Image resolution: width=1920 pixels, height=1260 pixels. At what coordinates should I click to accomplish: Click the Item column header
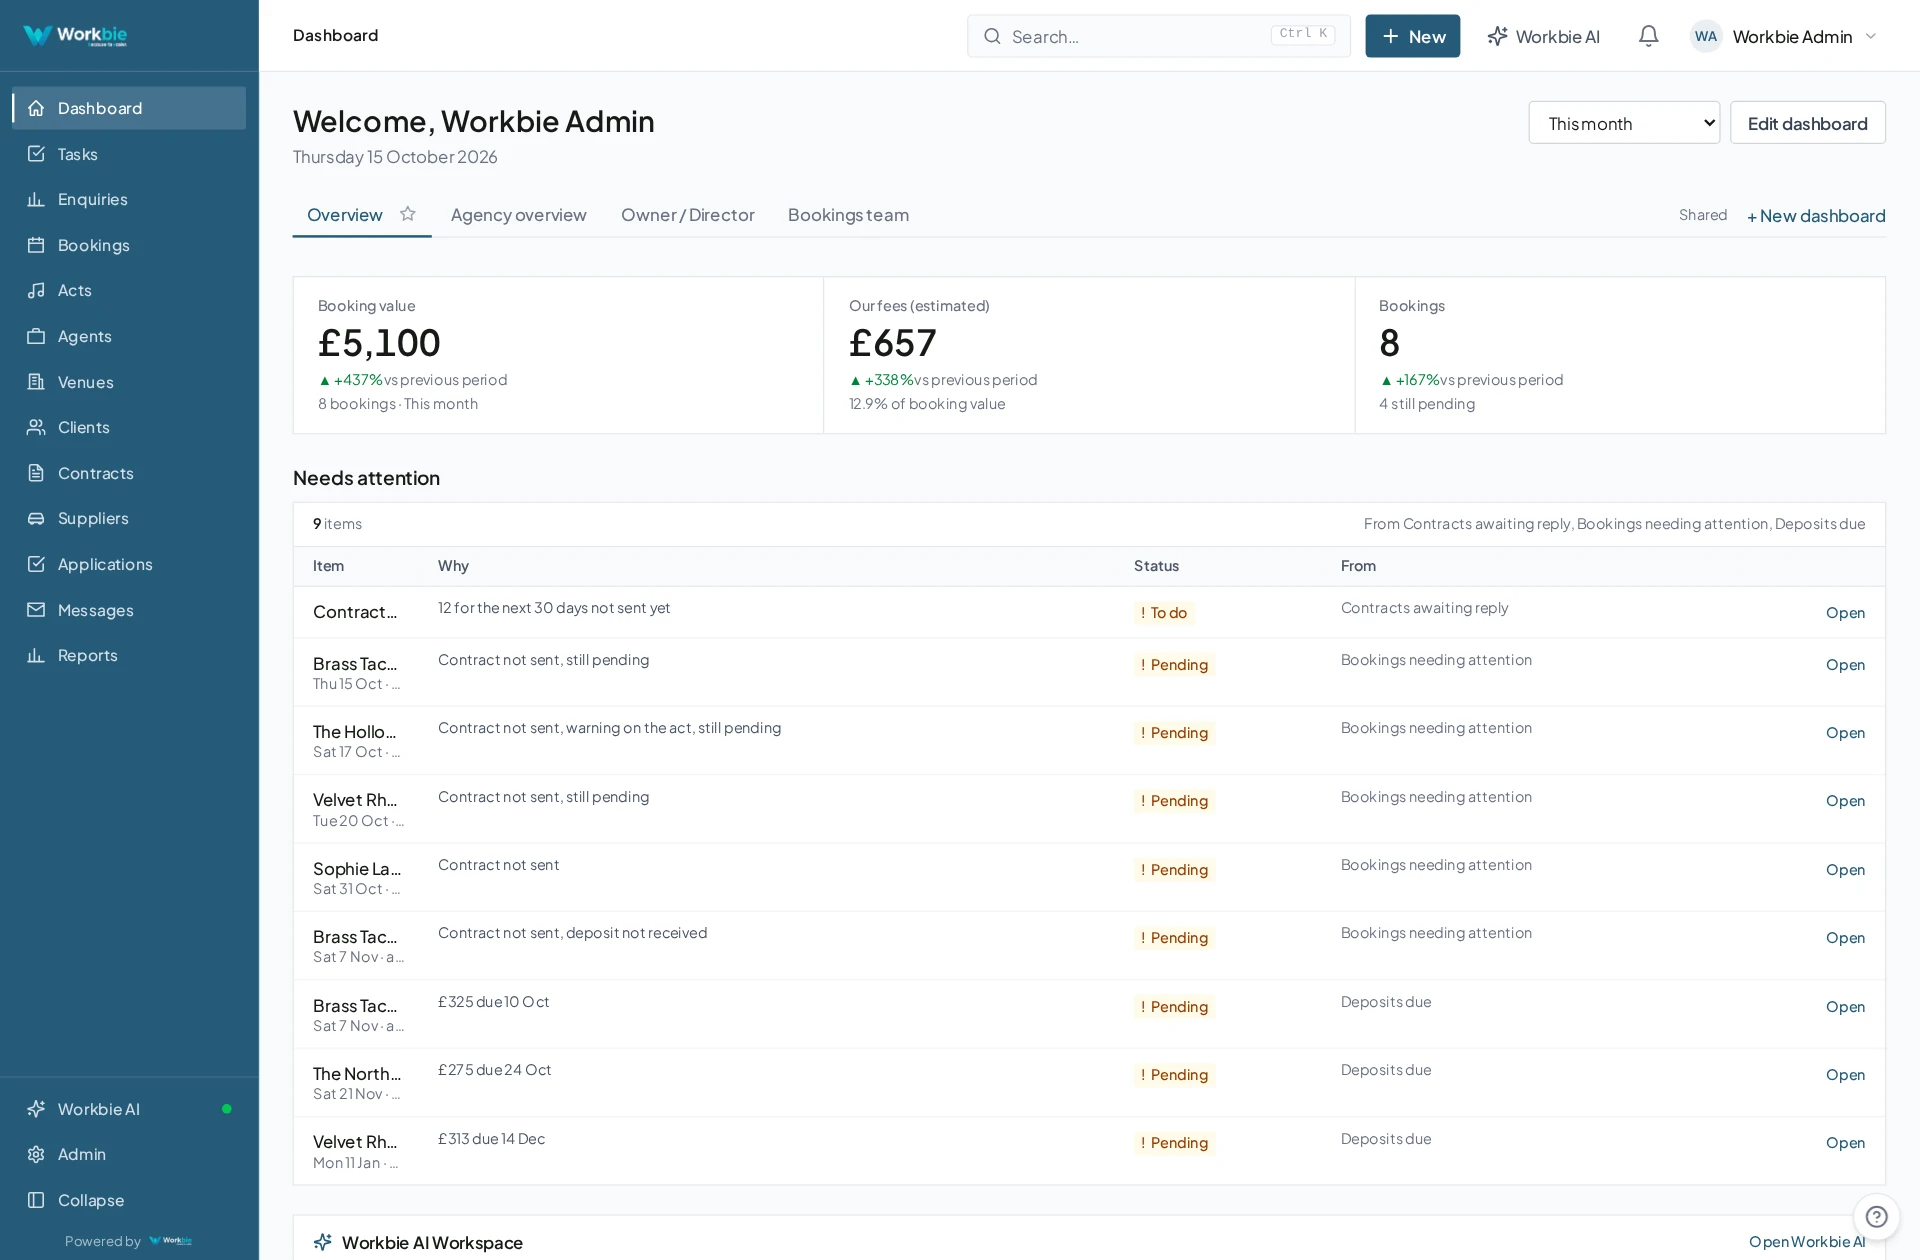coord(328,566)
